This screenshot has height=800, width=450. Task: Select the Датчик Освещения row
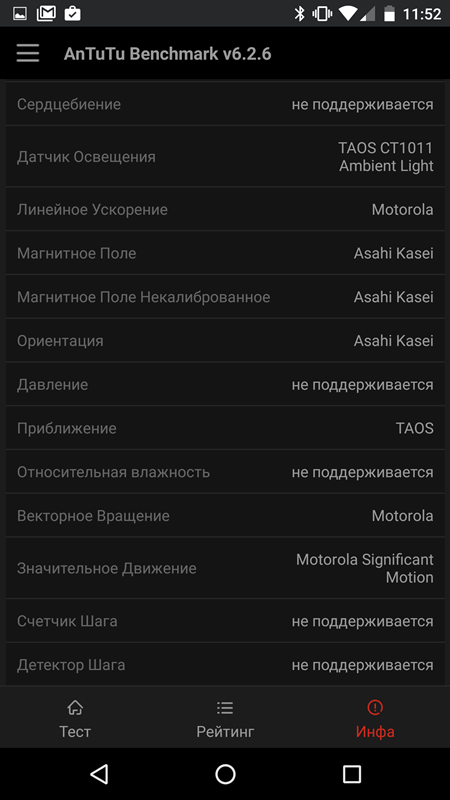click(x=225, y=157)
